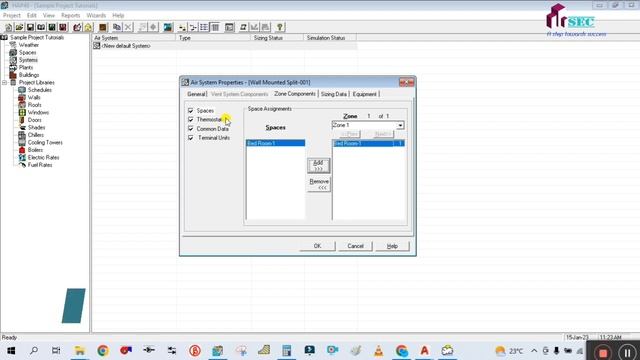This screenshot has height=360, width=640.
Task: Collapse the Project Libraries tree node
Action: [x=4, y=82]
